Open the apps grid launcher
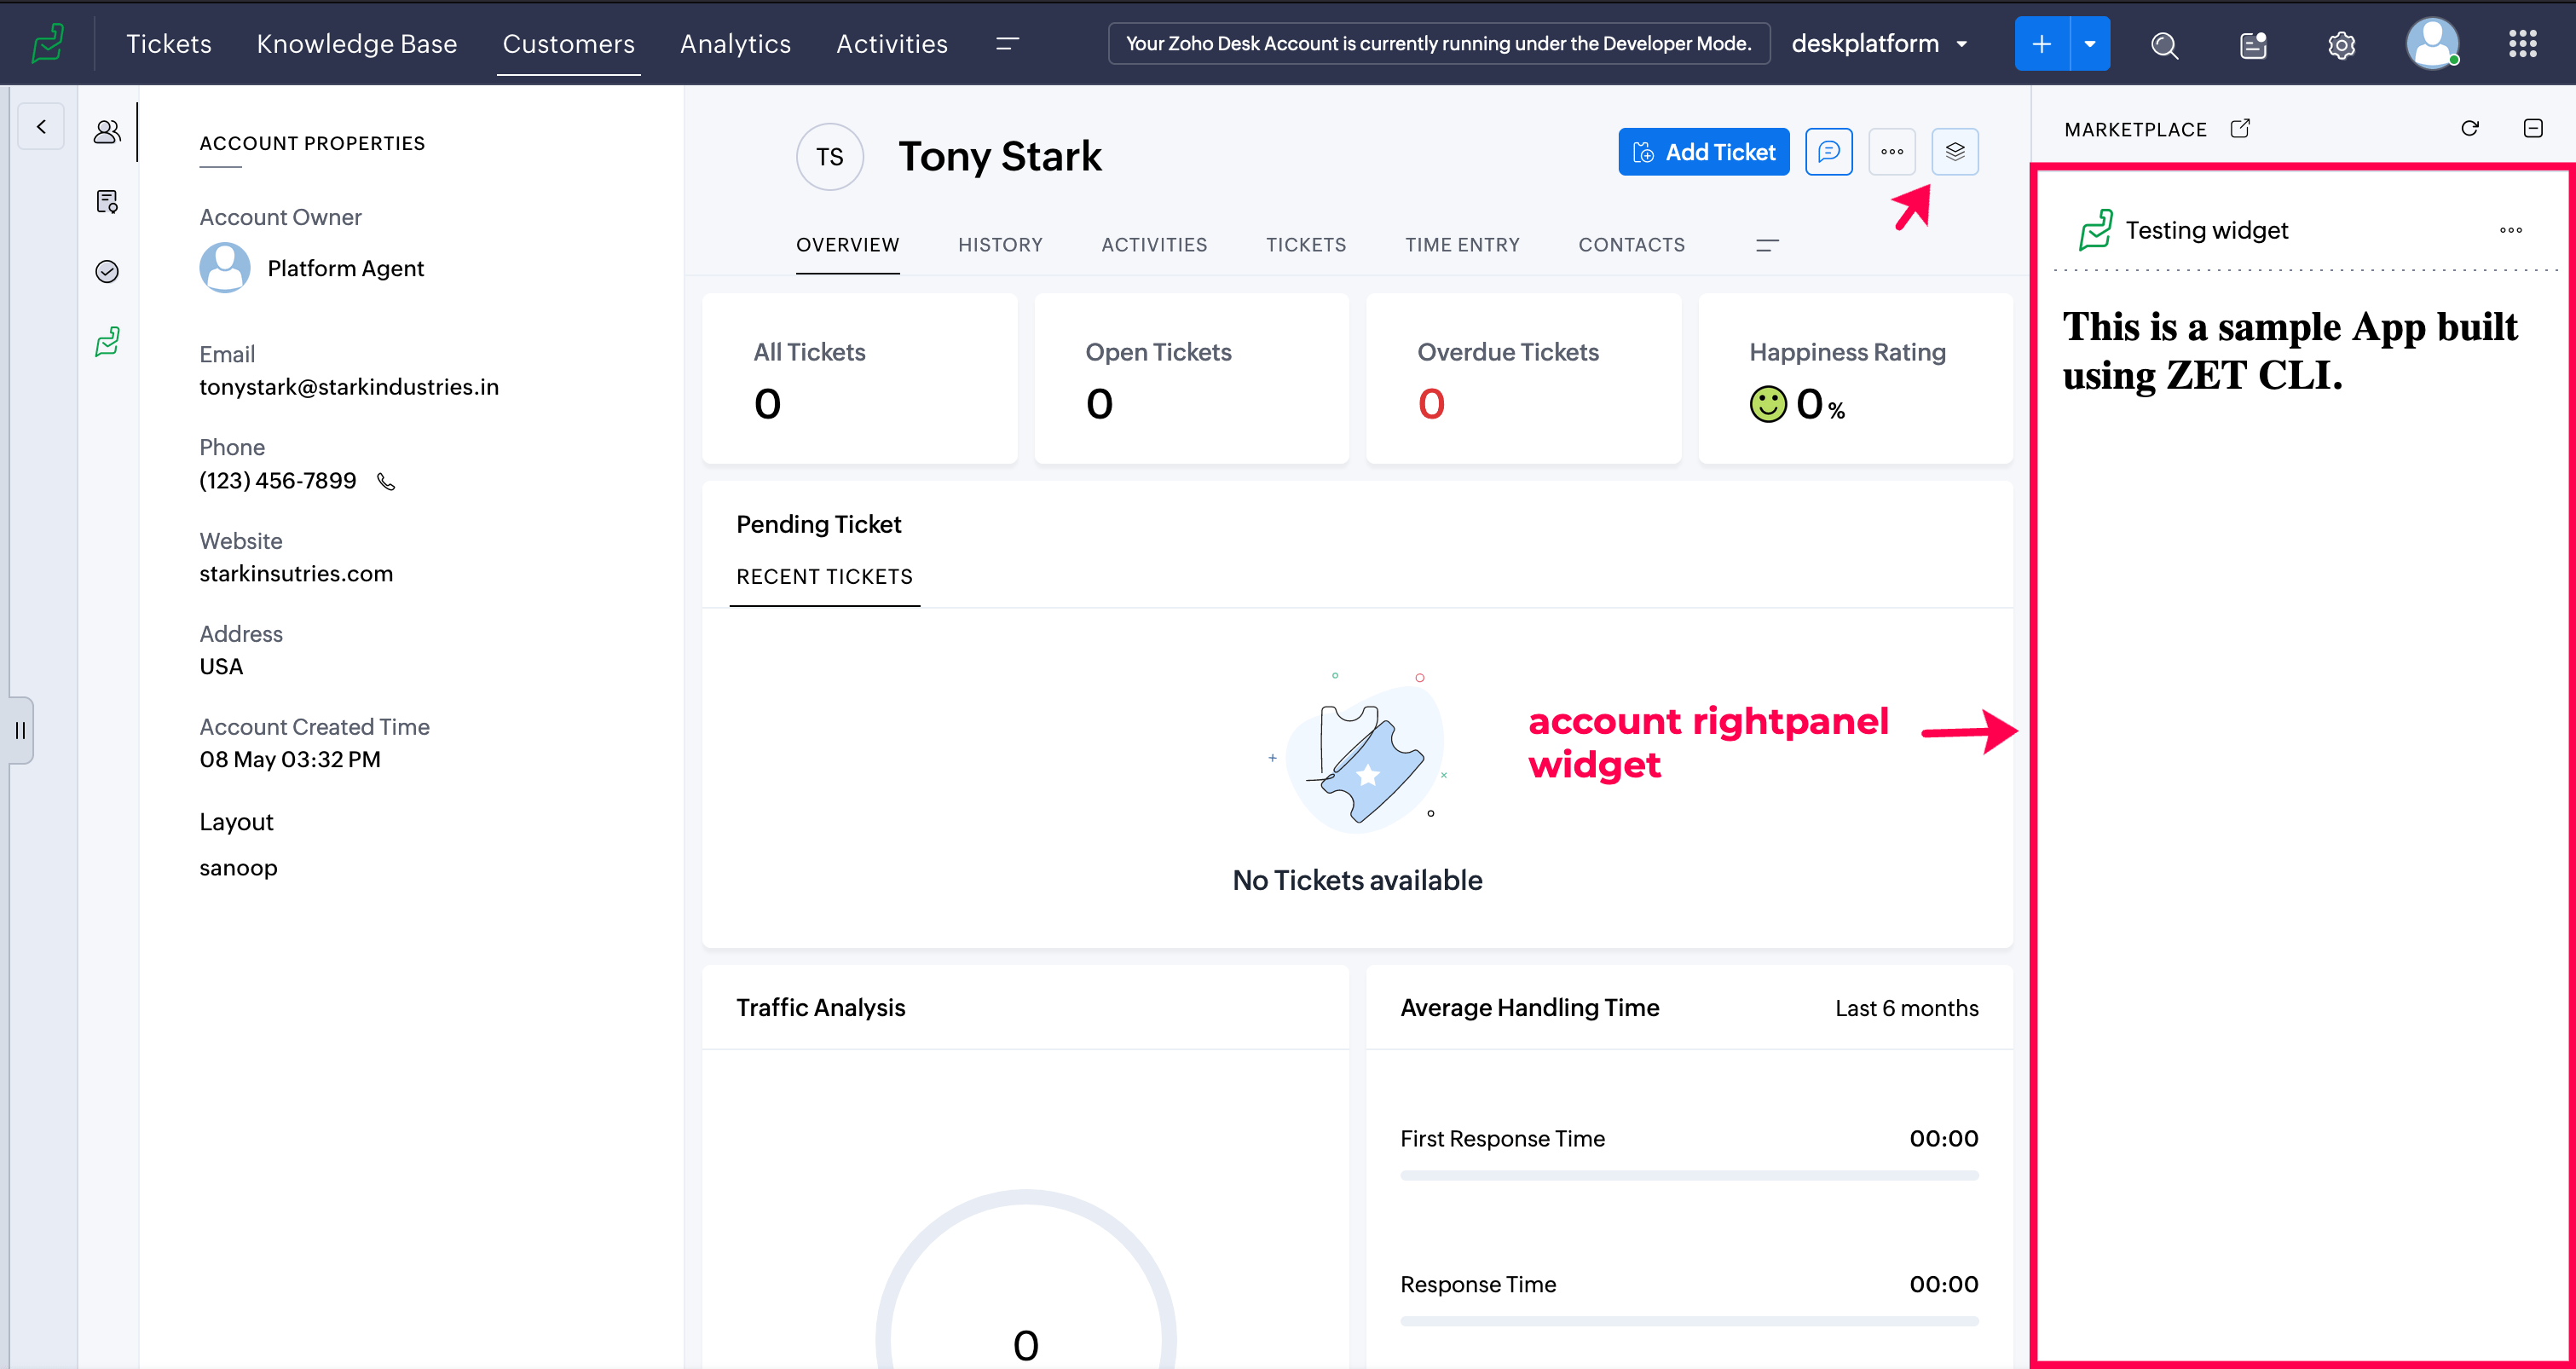 (x=2522, y=44)
